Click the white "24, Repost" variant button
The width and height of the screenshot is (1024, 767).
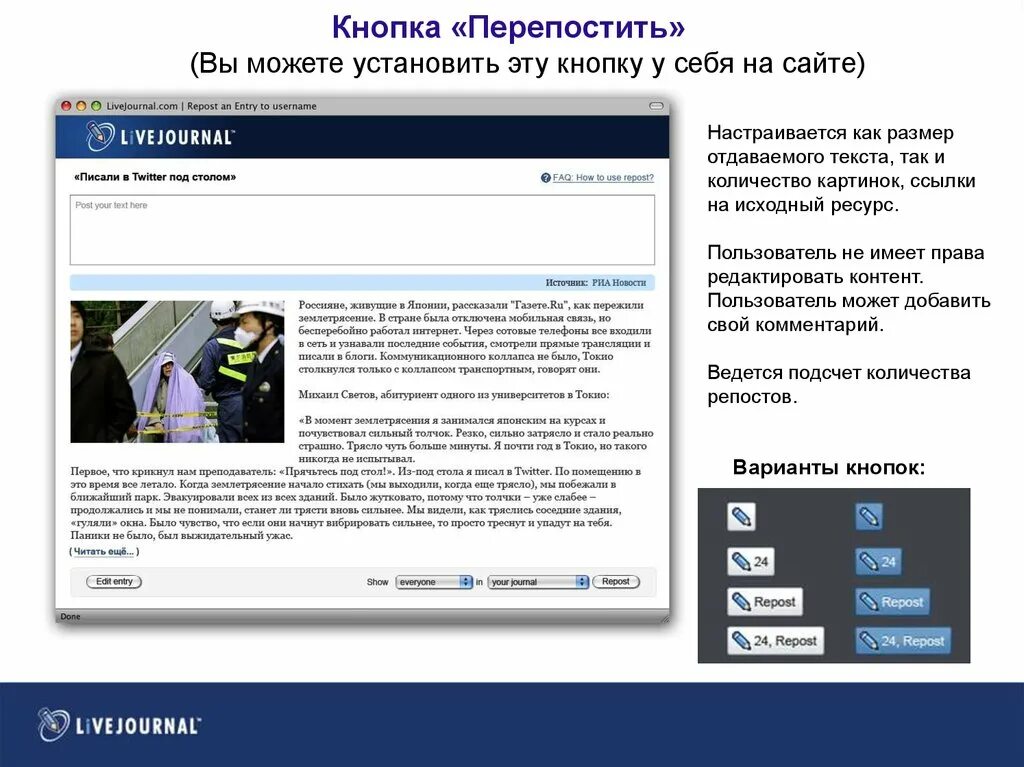(x=775, y=641)
